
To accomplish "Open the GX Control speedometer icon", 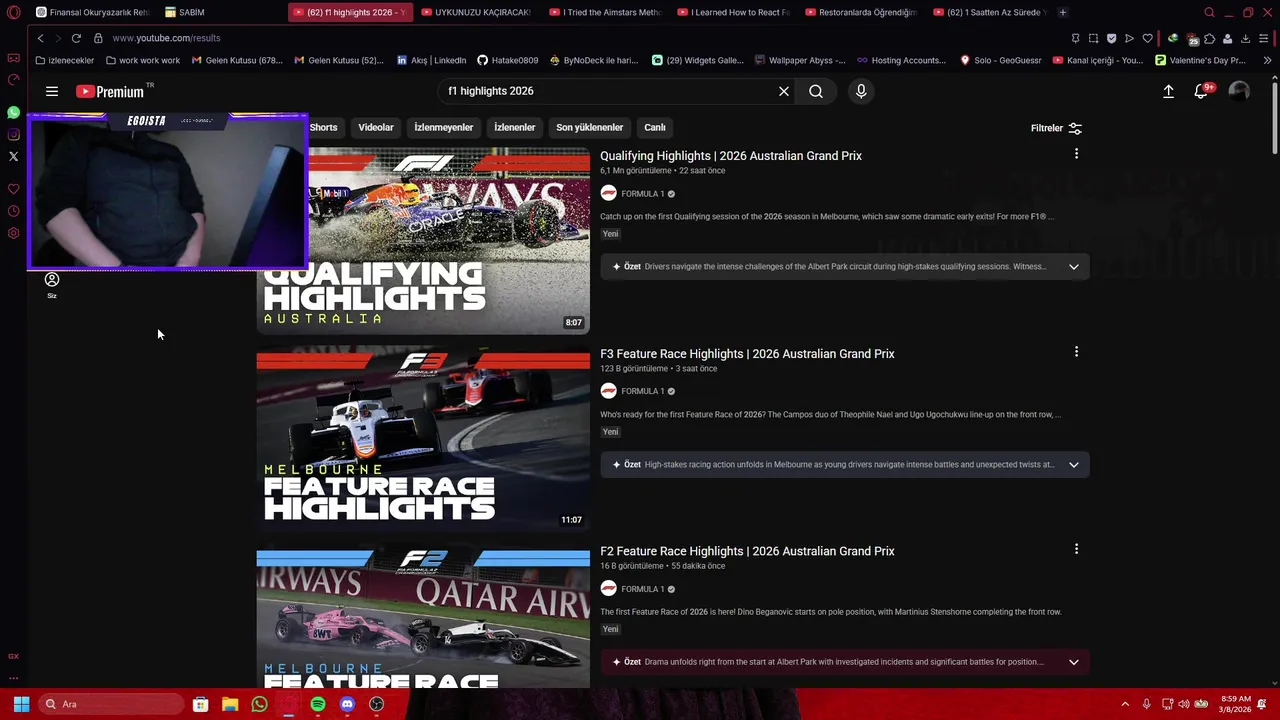I will (x=13, y=80).
